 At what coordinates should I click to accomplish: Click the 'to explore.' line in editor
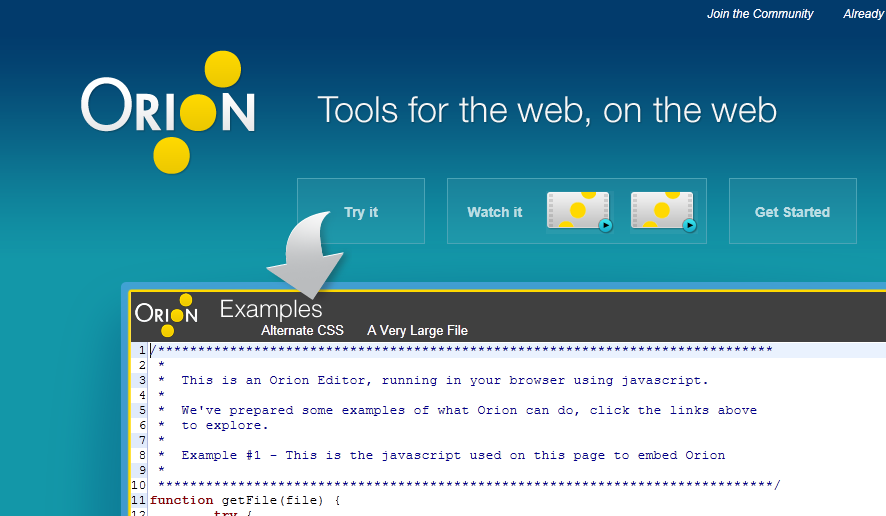tap(225, 426)
